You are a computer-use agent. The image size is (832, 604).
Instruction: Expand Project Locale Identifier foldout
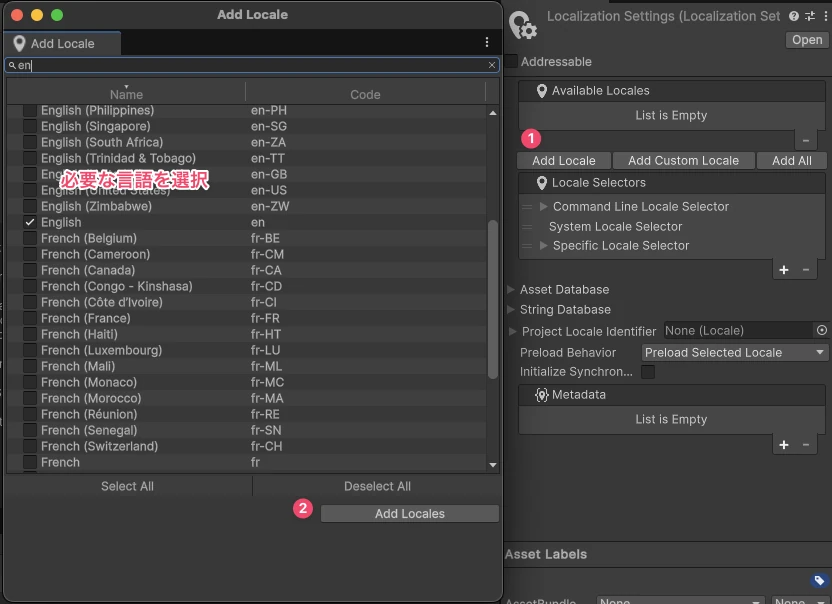513,331
